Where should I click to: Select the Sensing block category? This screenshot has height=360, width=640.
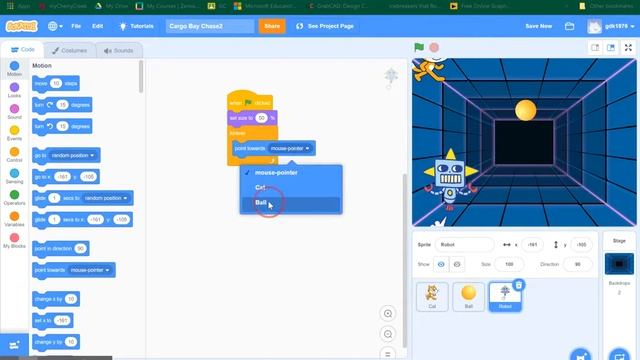click(x=14, y=176)
